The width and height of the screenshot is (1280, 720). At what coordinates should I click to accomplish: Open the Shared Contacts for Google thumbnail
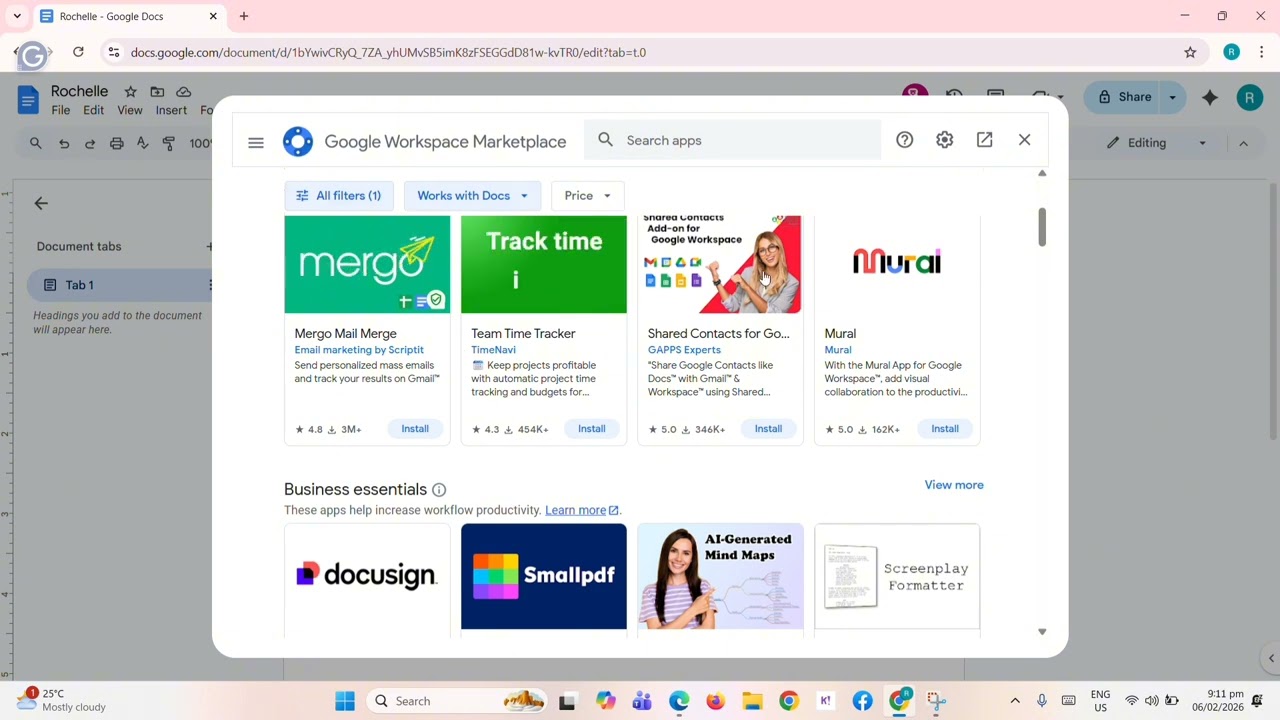(720, 264)
